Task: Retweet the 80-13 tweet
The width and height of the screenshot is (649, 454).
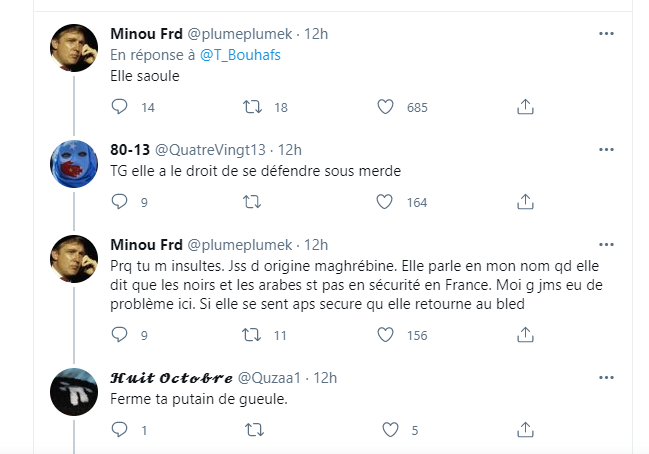Action: coord(253,202)
